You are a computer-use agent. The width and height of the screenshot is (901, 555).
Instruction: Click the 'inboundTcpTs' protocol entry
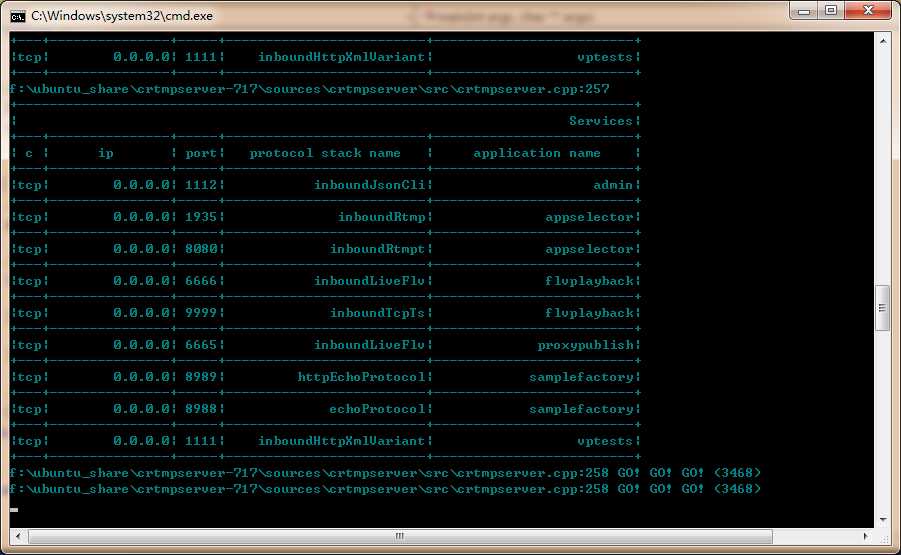click(x=377, y=313)
